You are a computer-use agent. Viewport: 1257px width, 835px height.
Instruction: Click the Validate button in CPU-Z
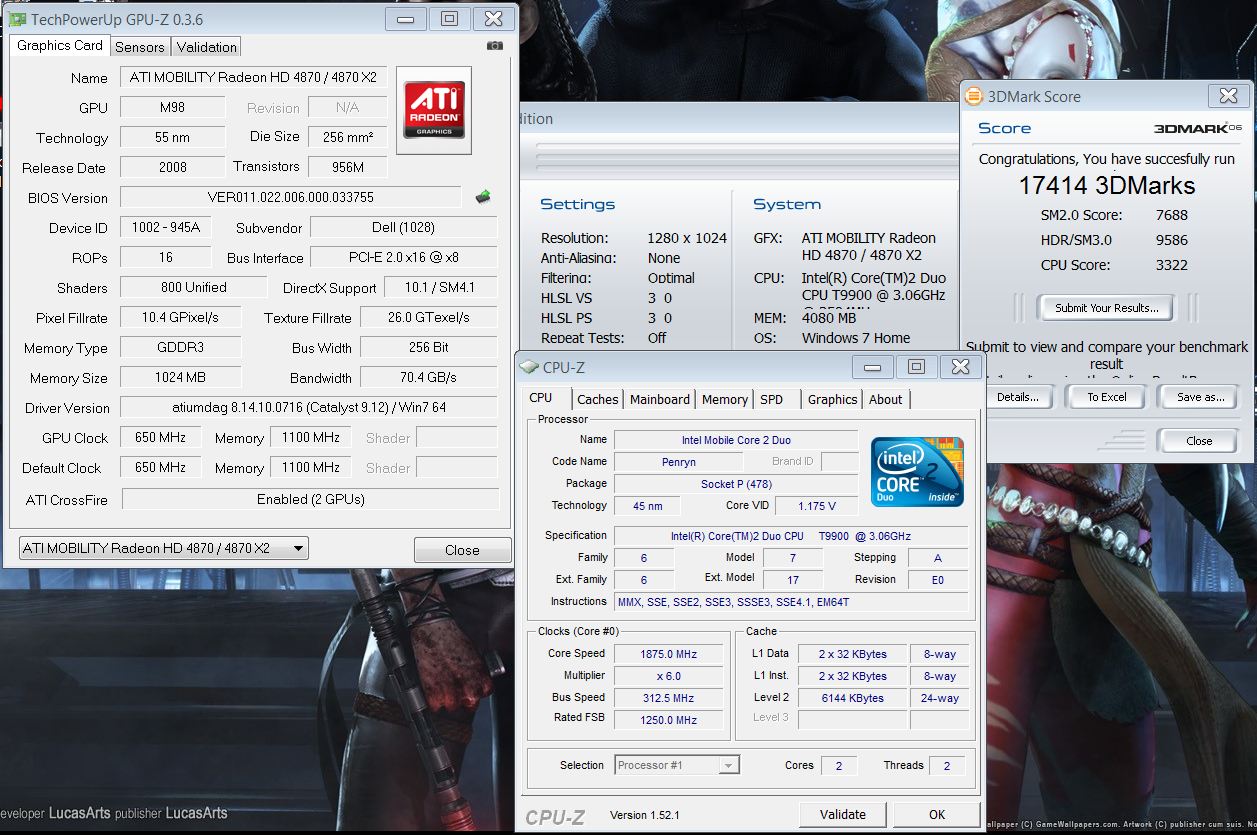click(x=843, y=814)
